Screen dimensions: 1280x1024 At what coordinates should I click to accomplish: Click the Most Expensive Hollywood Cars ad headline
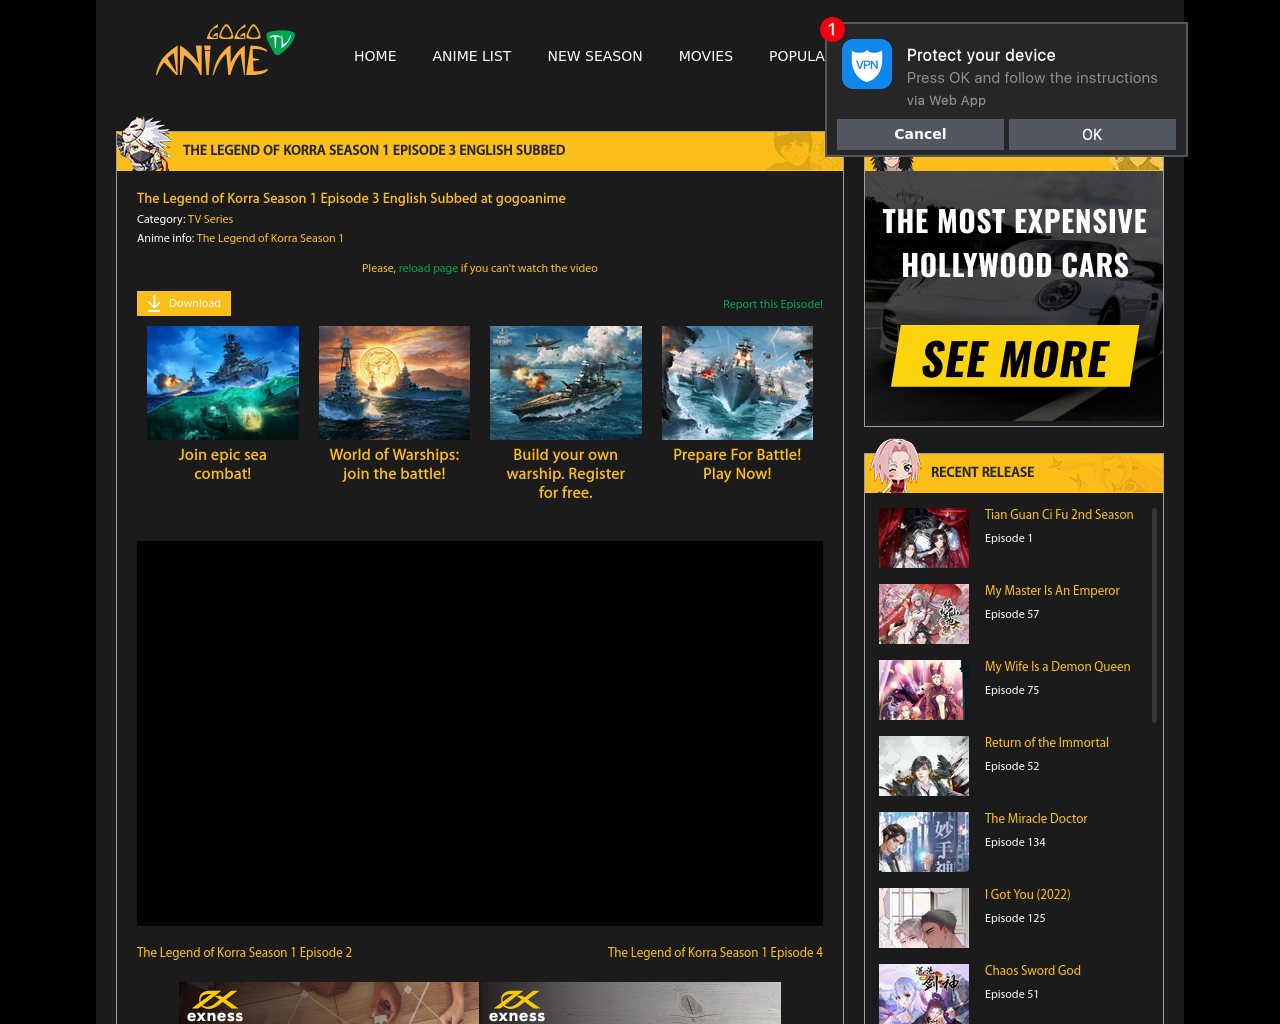(x=1015, y=243)
